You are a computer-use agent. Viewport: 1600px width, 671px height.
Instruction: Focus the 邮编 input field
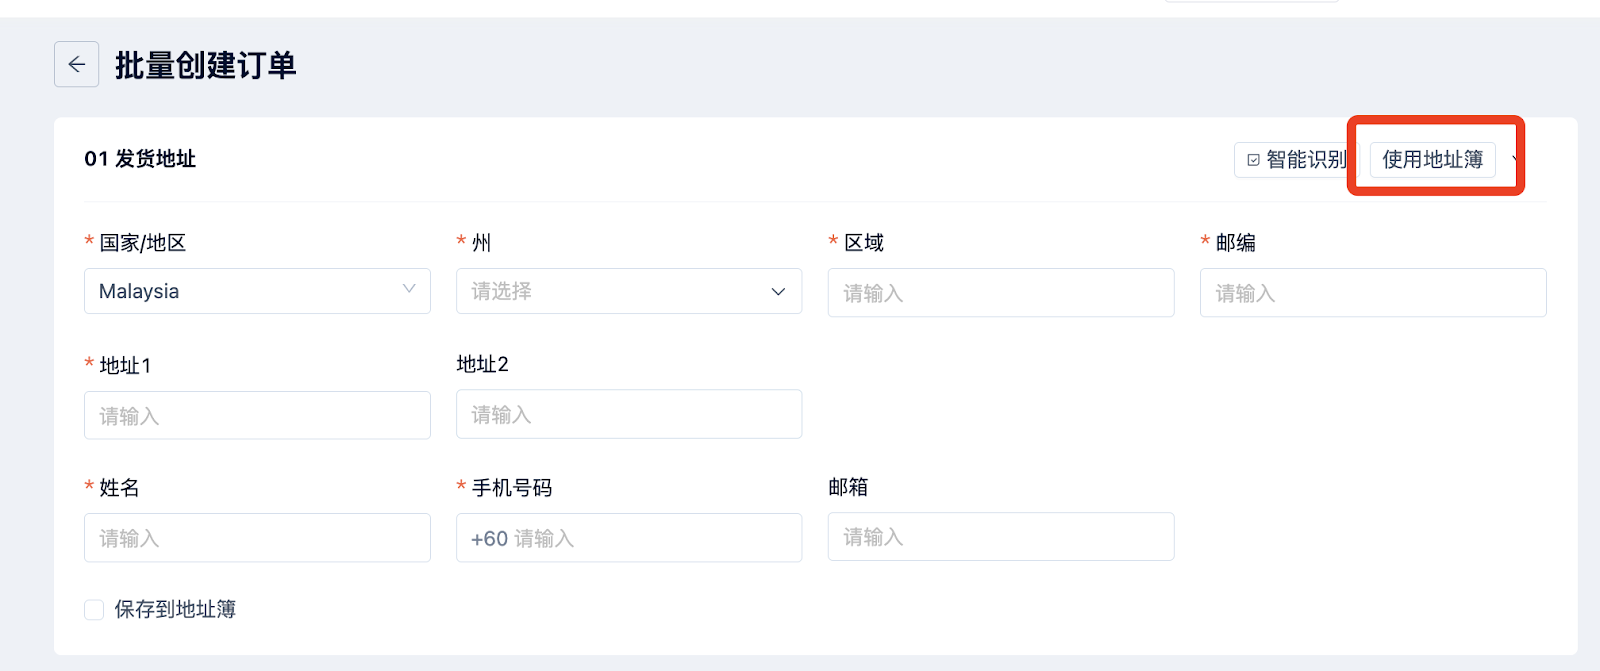click(1373, 293)
